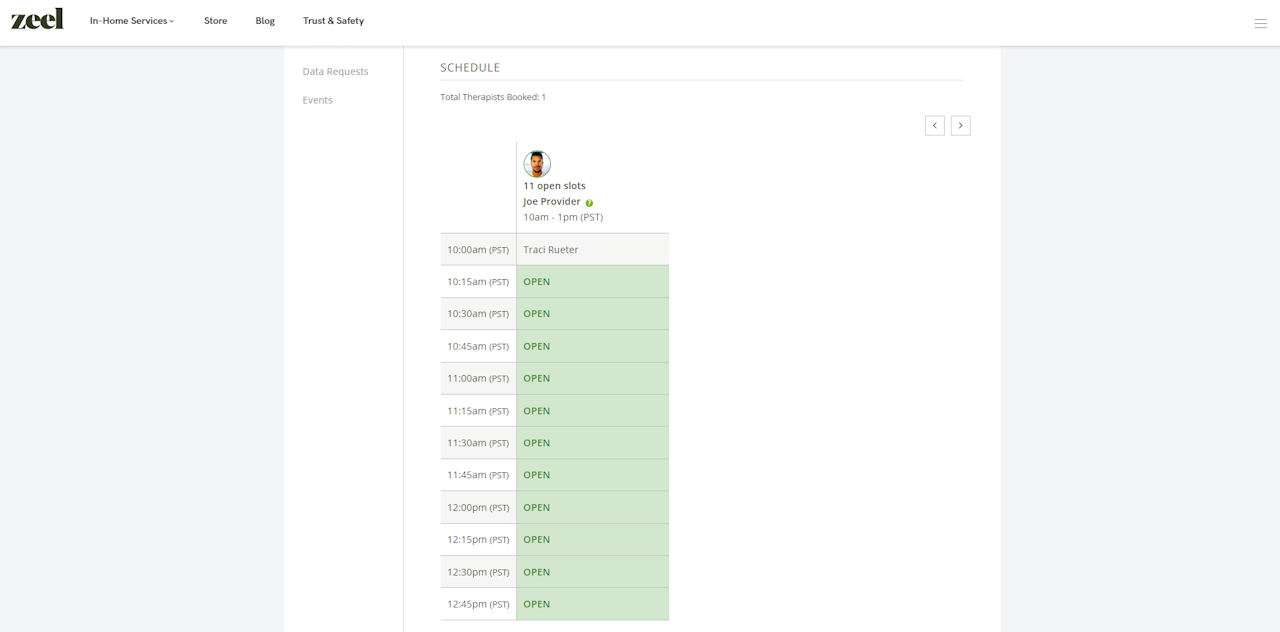Select the 11:30am OPEN slot
Viewport: 1280px width, 632px height.
pyautogui.click(x=592, y=443)
